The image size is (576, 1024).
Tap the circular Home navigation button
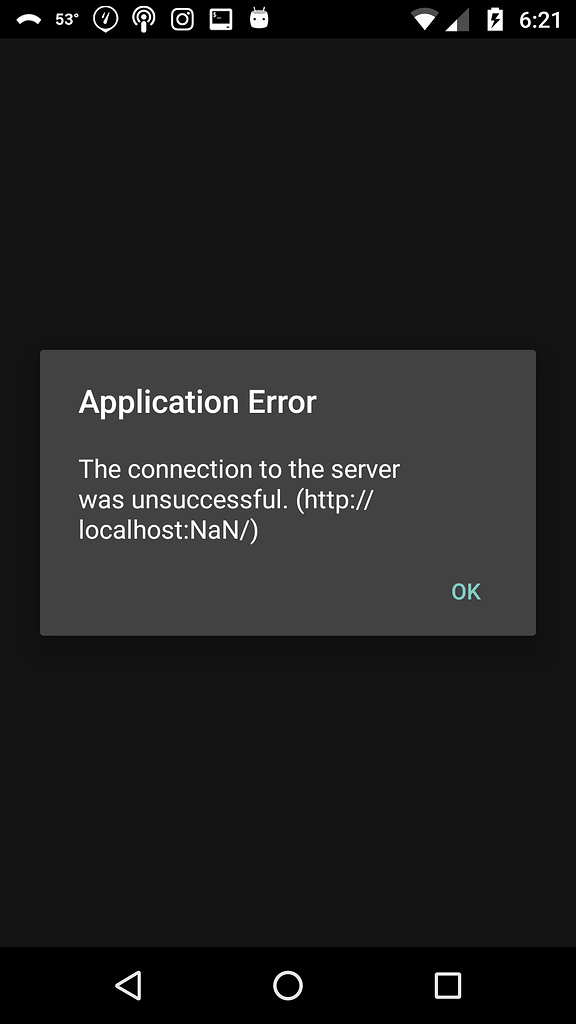(287, 985)
